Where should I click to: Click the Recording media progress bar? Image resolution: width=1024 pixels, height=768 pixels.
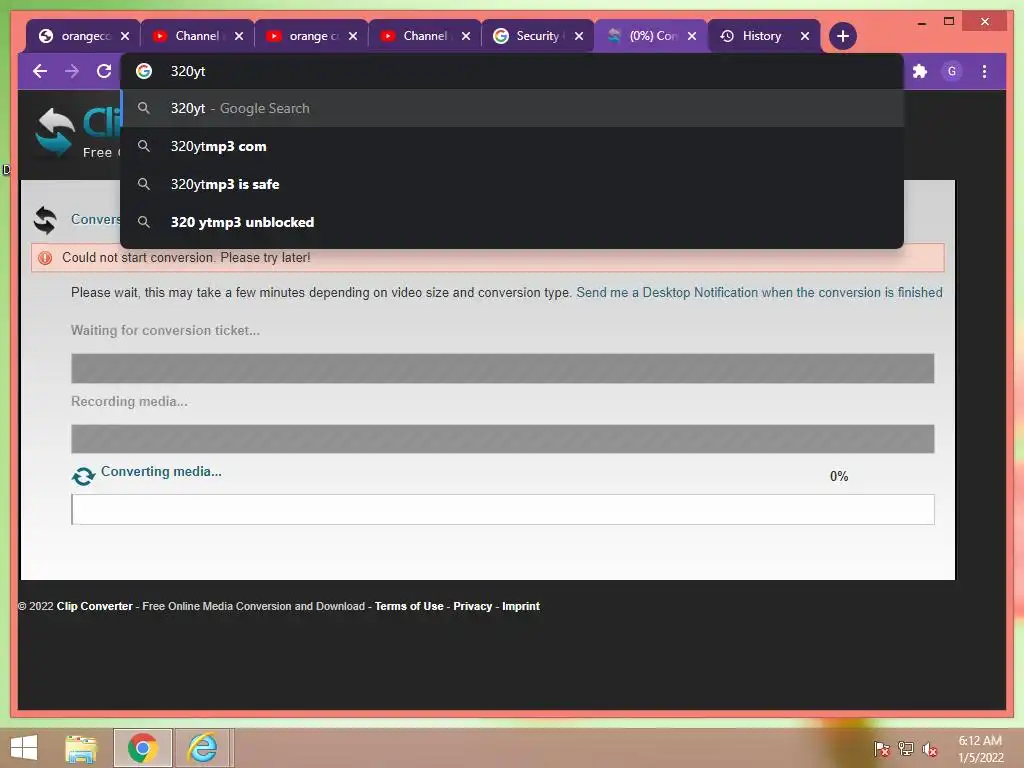tap(502, 439)
